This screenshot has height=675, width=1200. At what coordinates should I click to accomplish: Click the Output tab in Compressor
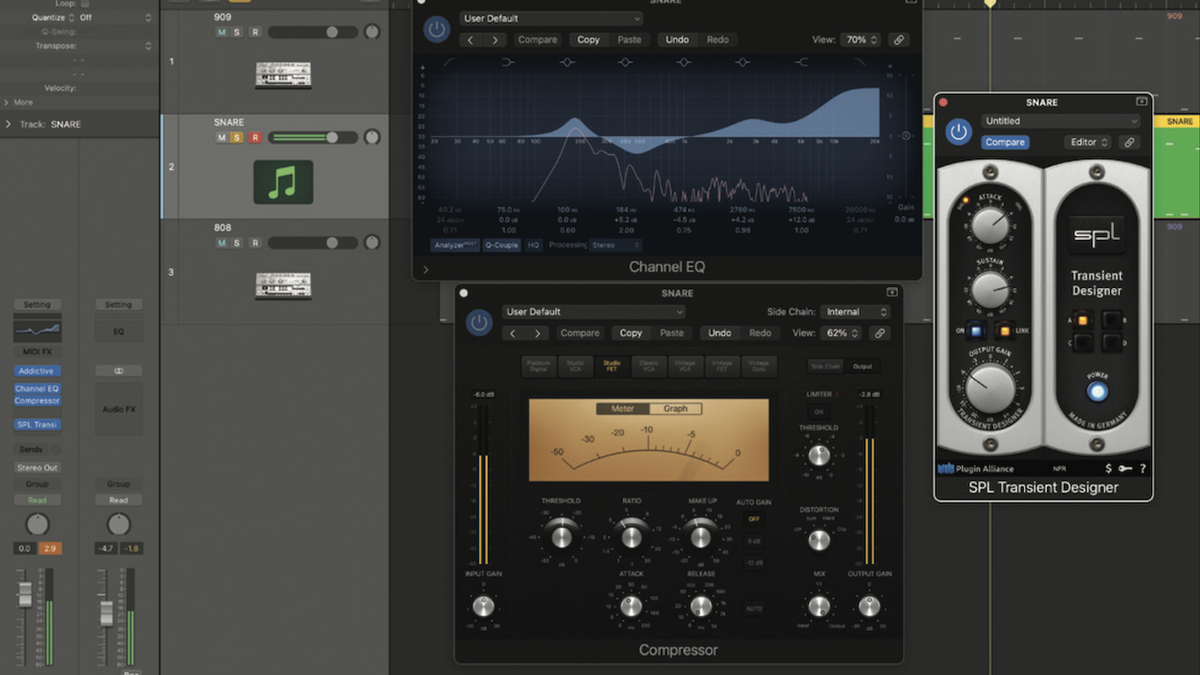pyautogui.click(x=862, y=367)
